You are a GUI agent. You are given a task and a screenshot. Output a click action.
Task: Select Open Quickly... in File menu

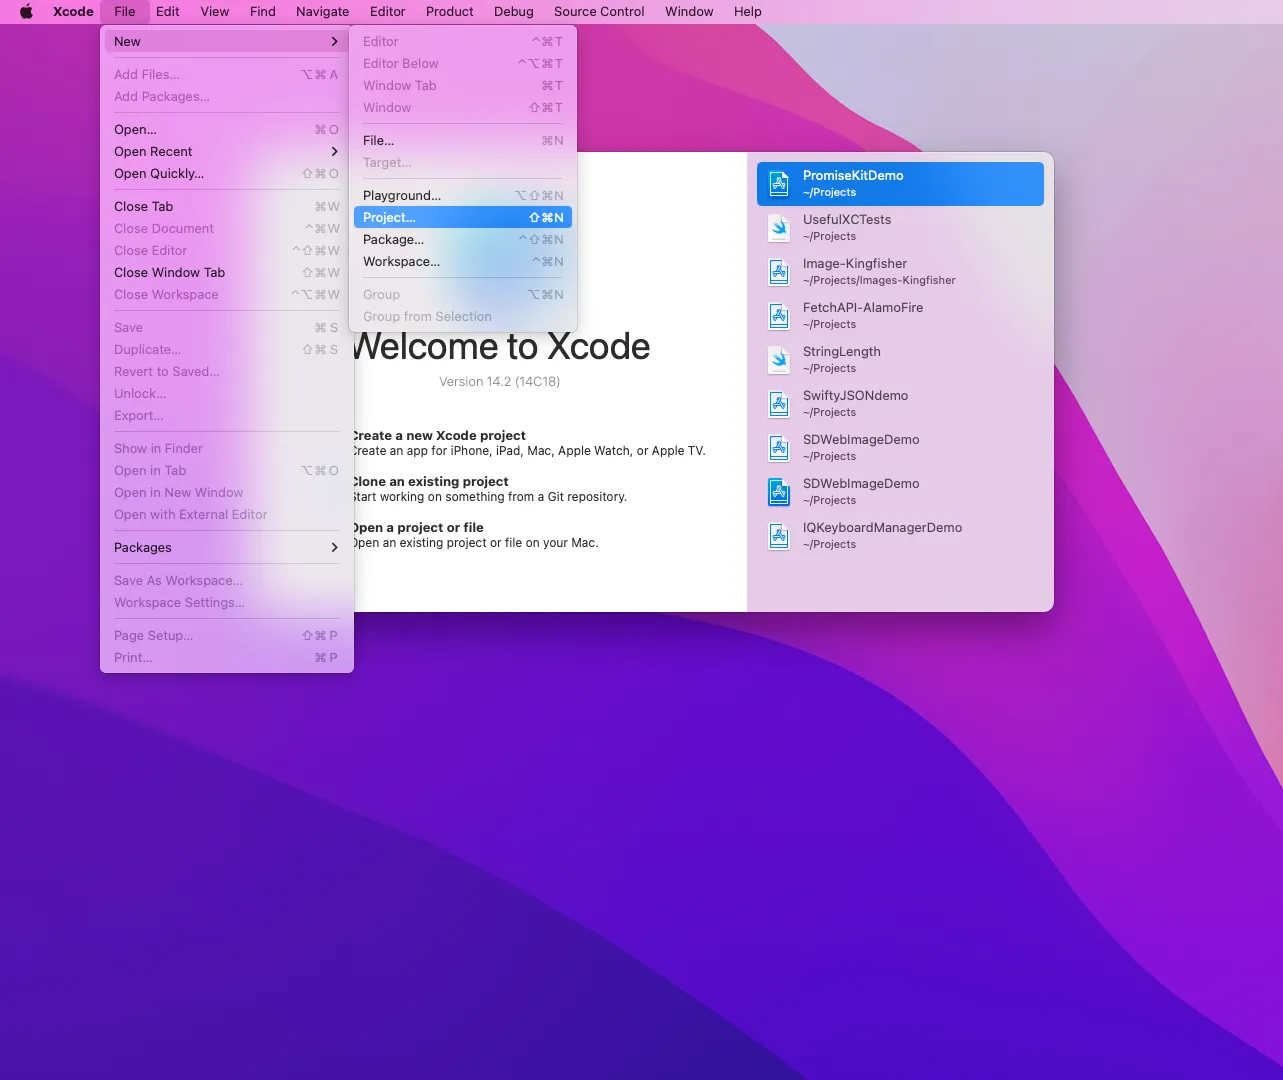[227, 174]
